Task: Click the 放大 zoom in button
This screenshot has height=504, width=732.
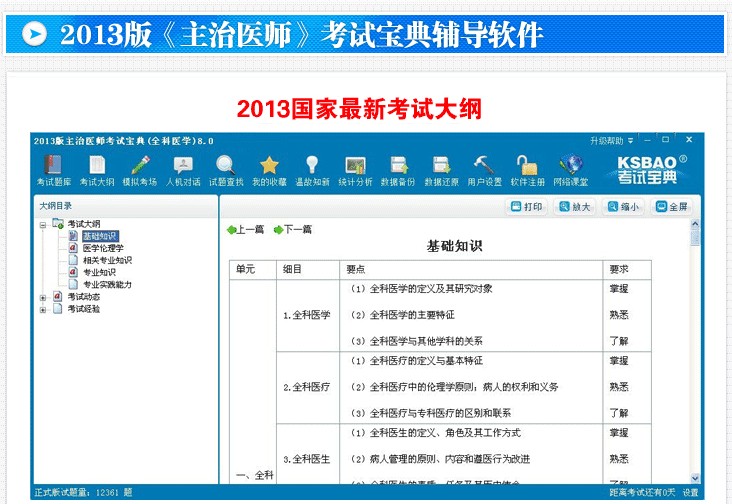Action: point(575,207)
